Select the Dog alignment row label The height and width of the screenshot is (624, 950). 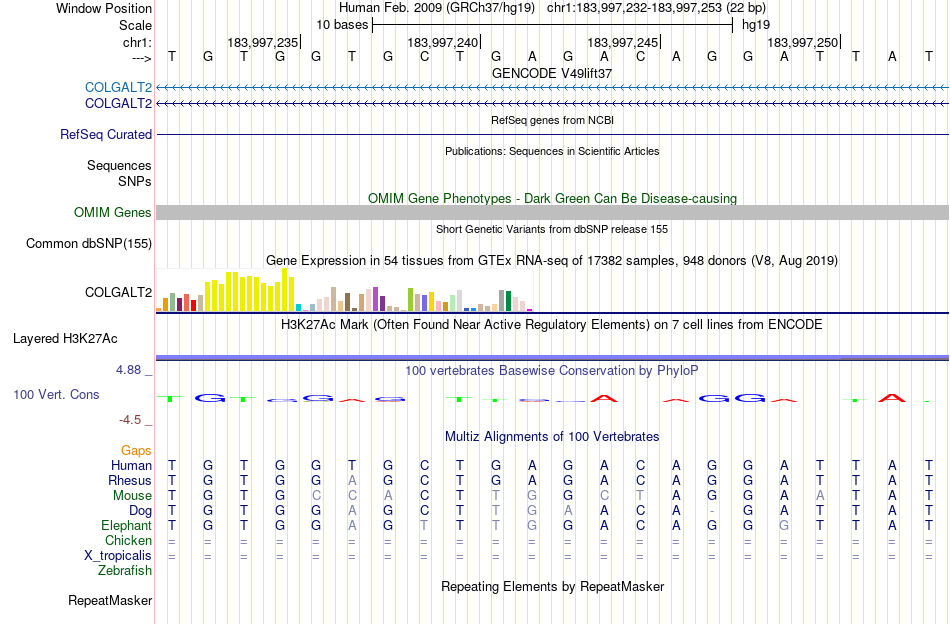click(x=141, y=511)
